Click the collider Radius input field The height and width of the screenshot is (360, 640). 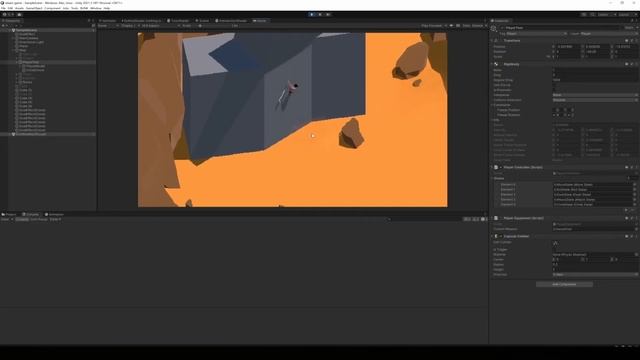(x=595, y=264)
